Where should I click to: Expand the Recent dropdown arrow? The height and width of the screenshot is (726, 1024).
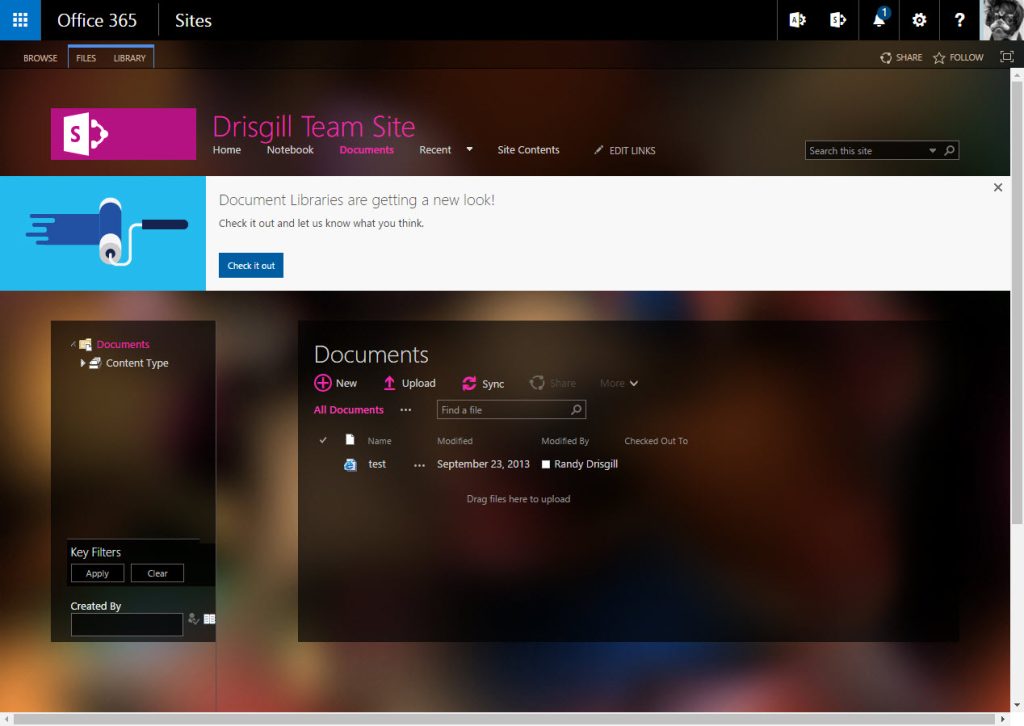point(469,150)
